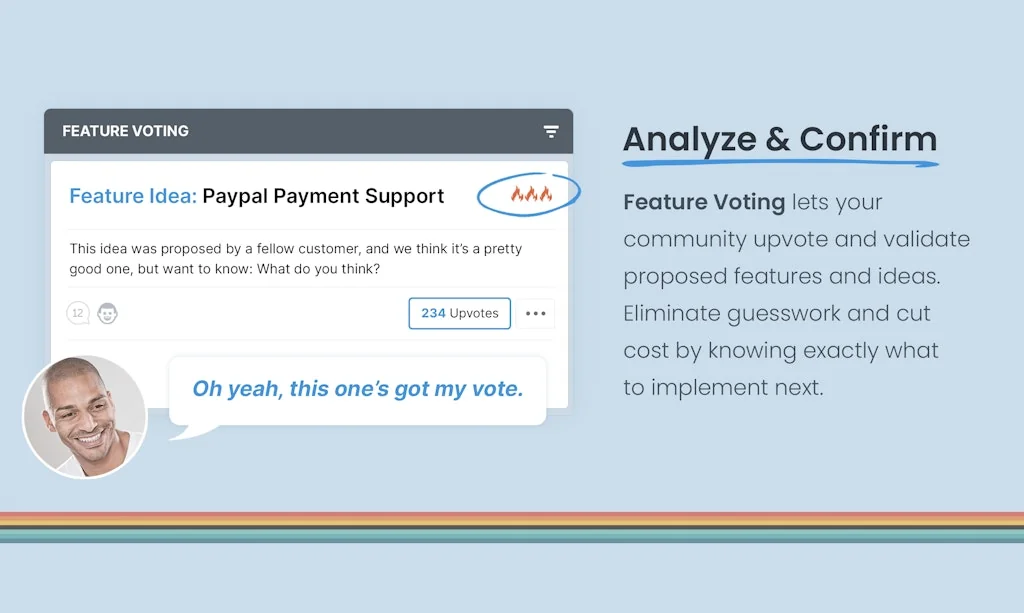Click the blue 'Feature Idea:' label
This screenshot has width=1024, height=613.
point(132,196)
